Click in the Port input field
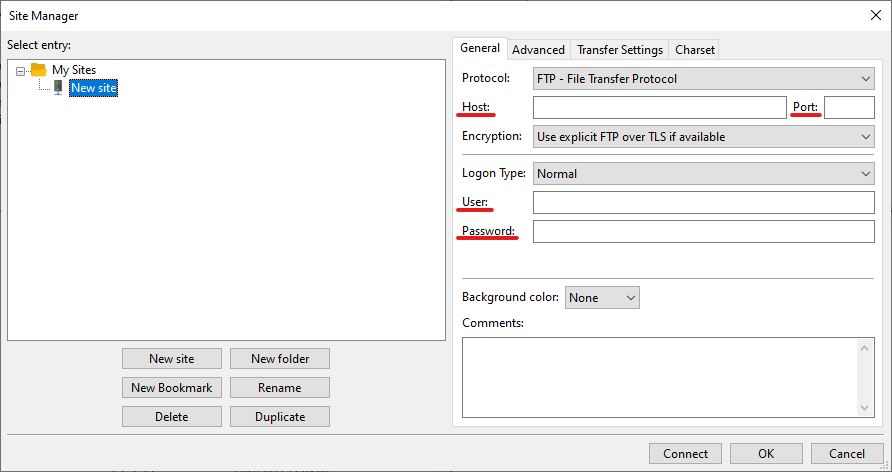 [x=849, y=107]
